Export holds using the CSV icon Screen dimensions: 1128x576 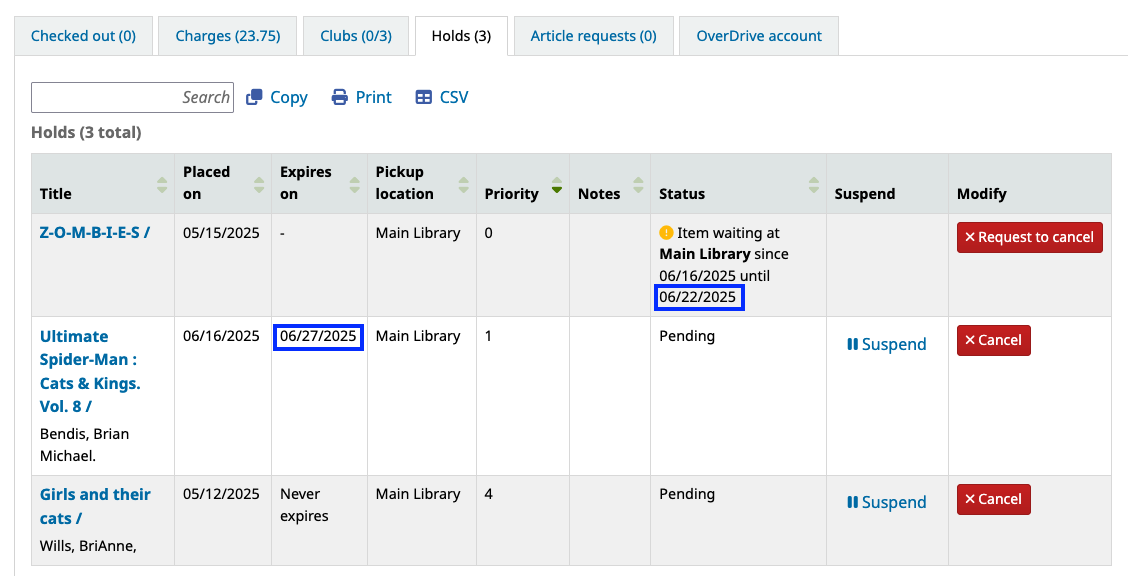click(x=424, y=97)
